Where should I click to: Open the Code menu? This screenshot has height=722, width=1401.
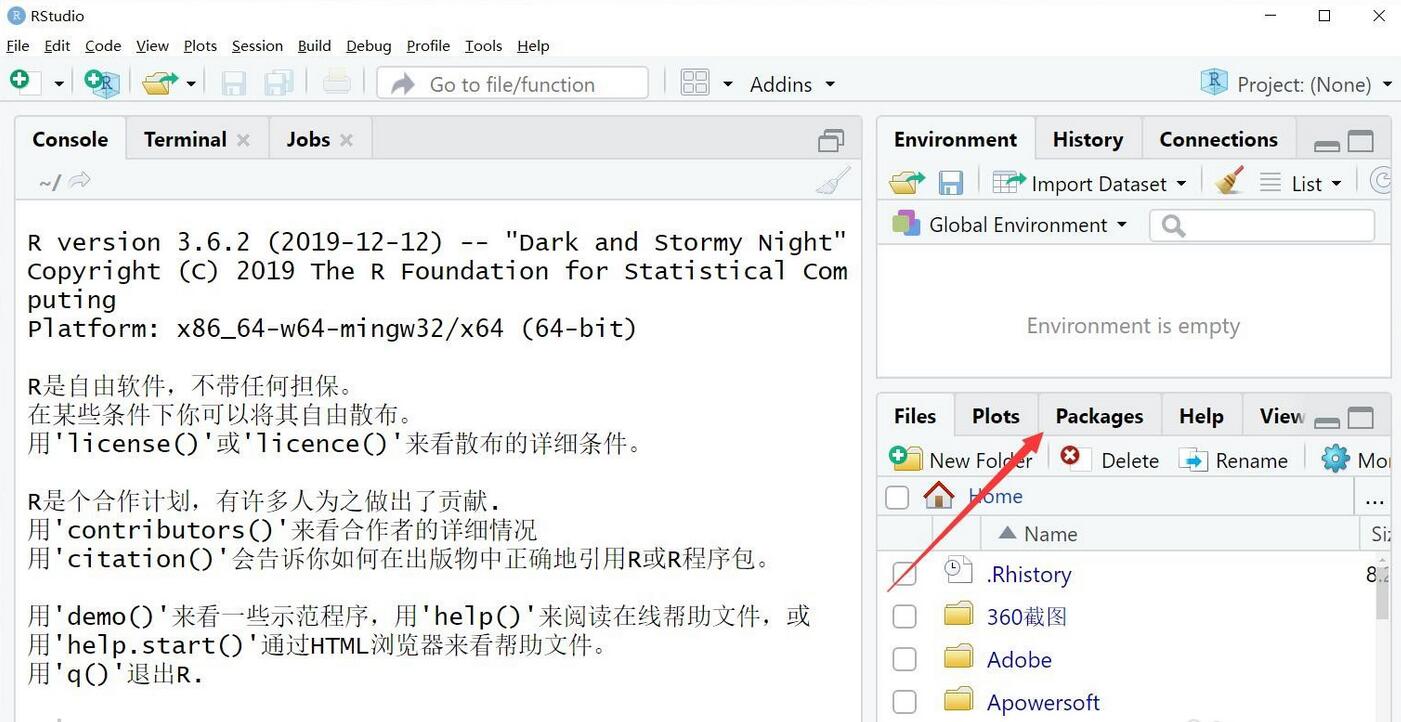(103, 46)
